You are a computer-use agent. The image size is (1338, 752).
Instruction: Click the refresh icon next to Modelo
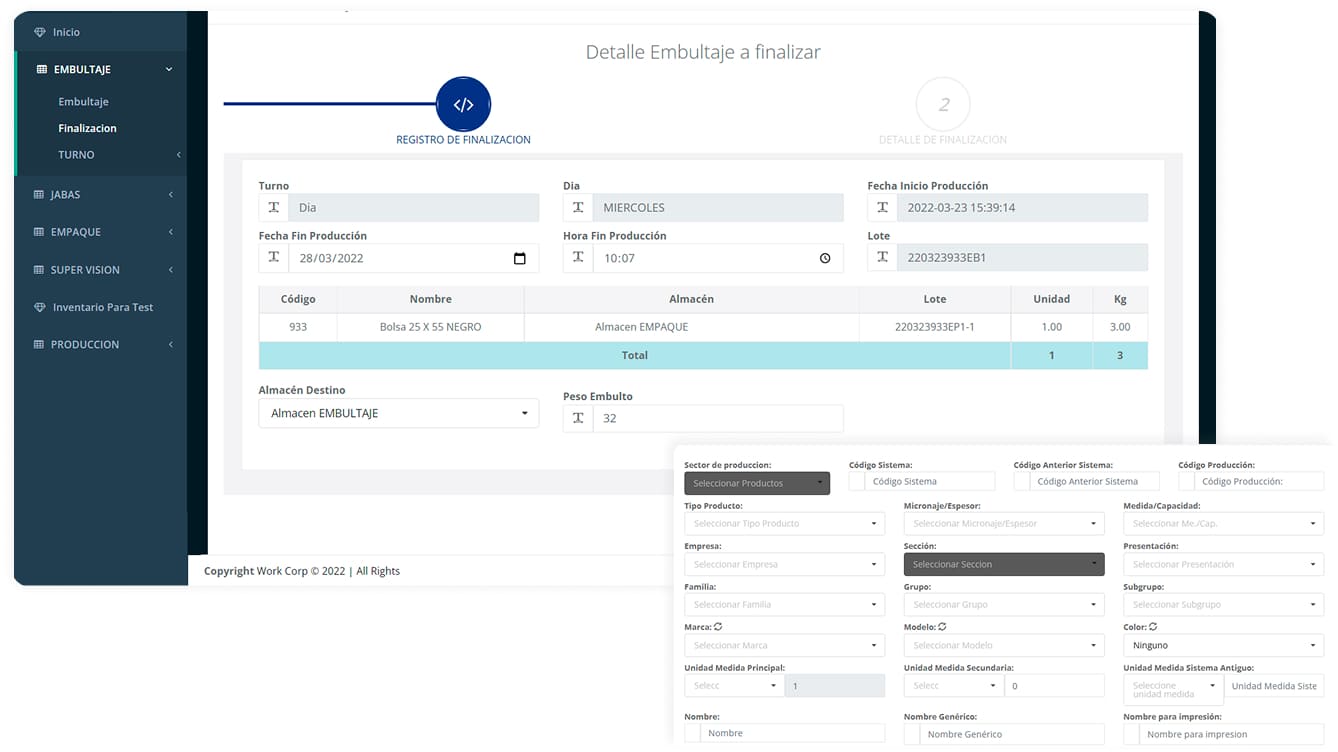(x=942, y=627)
